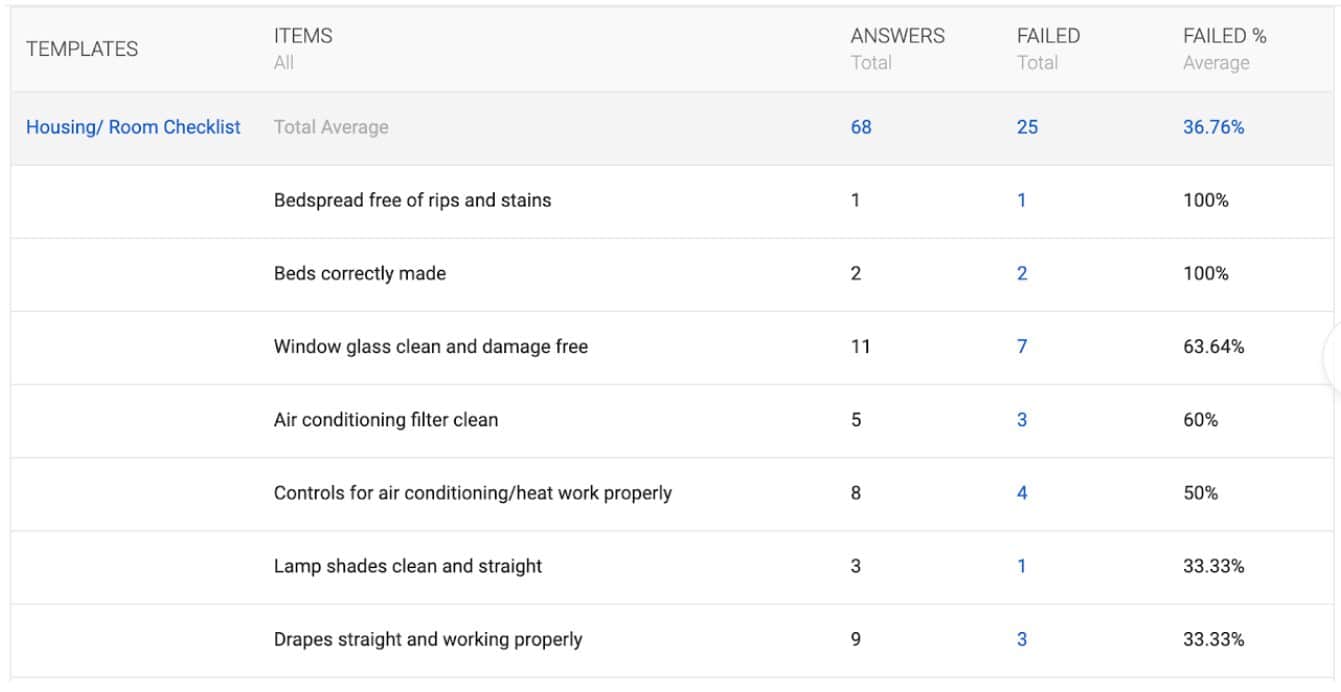This screenshot has width=1341, height=692.
Task: Click the total answers value 68
Action: pyautogui.click(x=861, y=127)
